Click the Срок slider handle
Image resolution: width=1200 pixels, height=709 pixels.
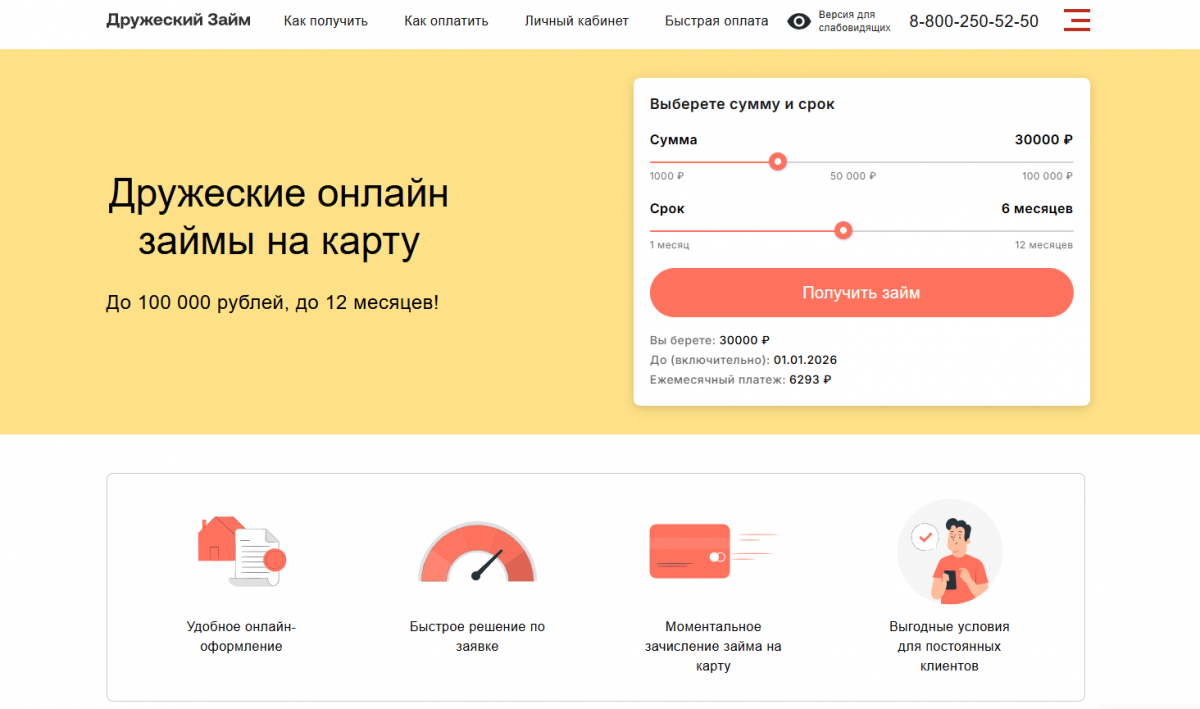(843, 230)
